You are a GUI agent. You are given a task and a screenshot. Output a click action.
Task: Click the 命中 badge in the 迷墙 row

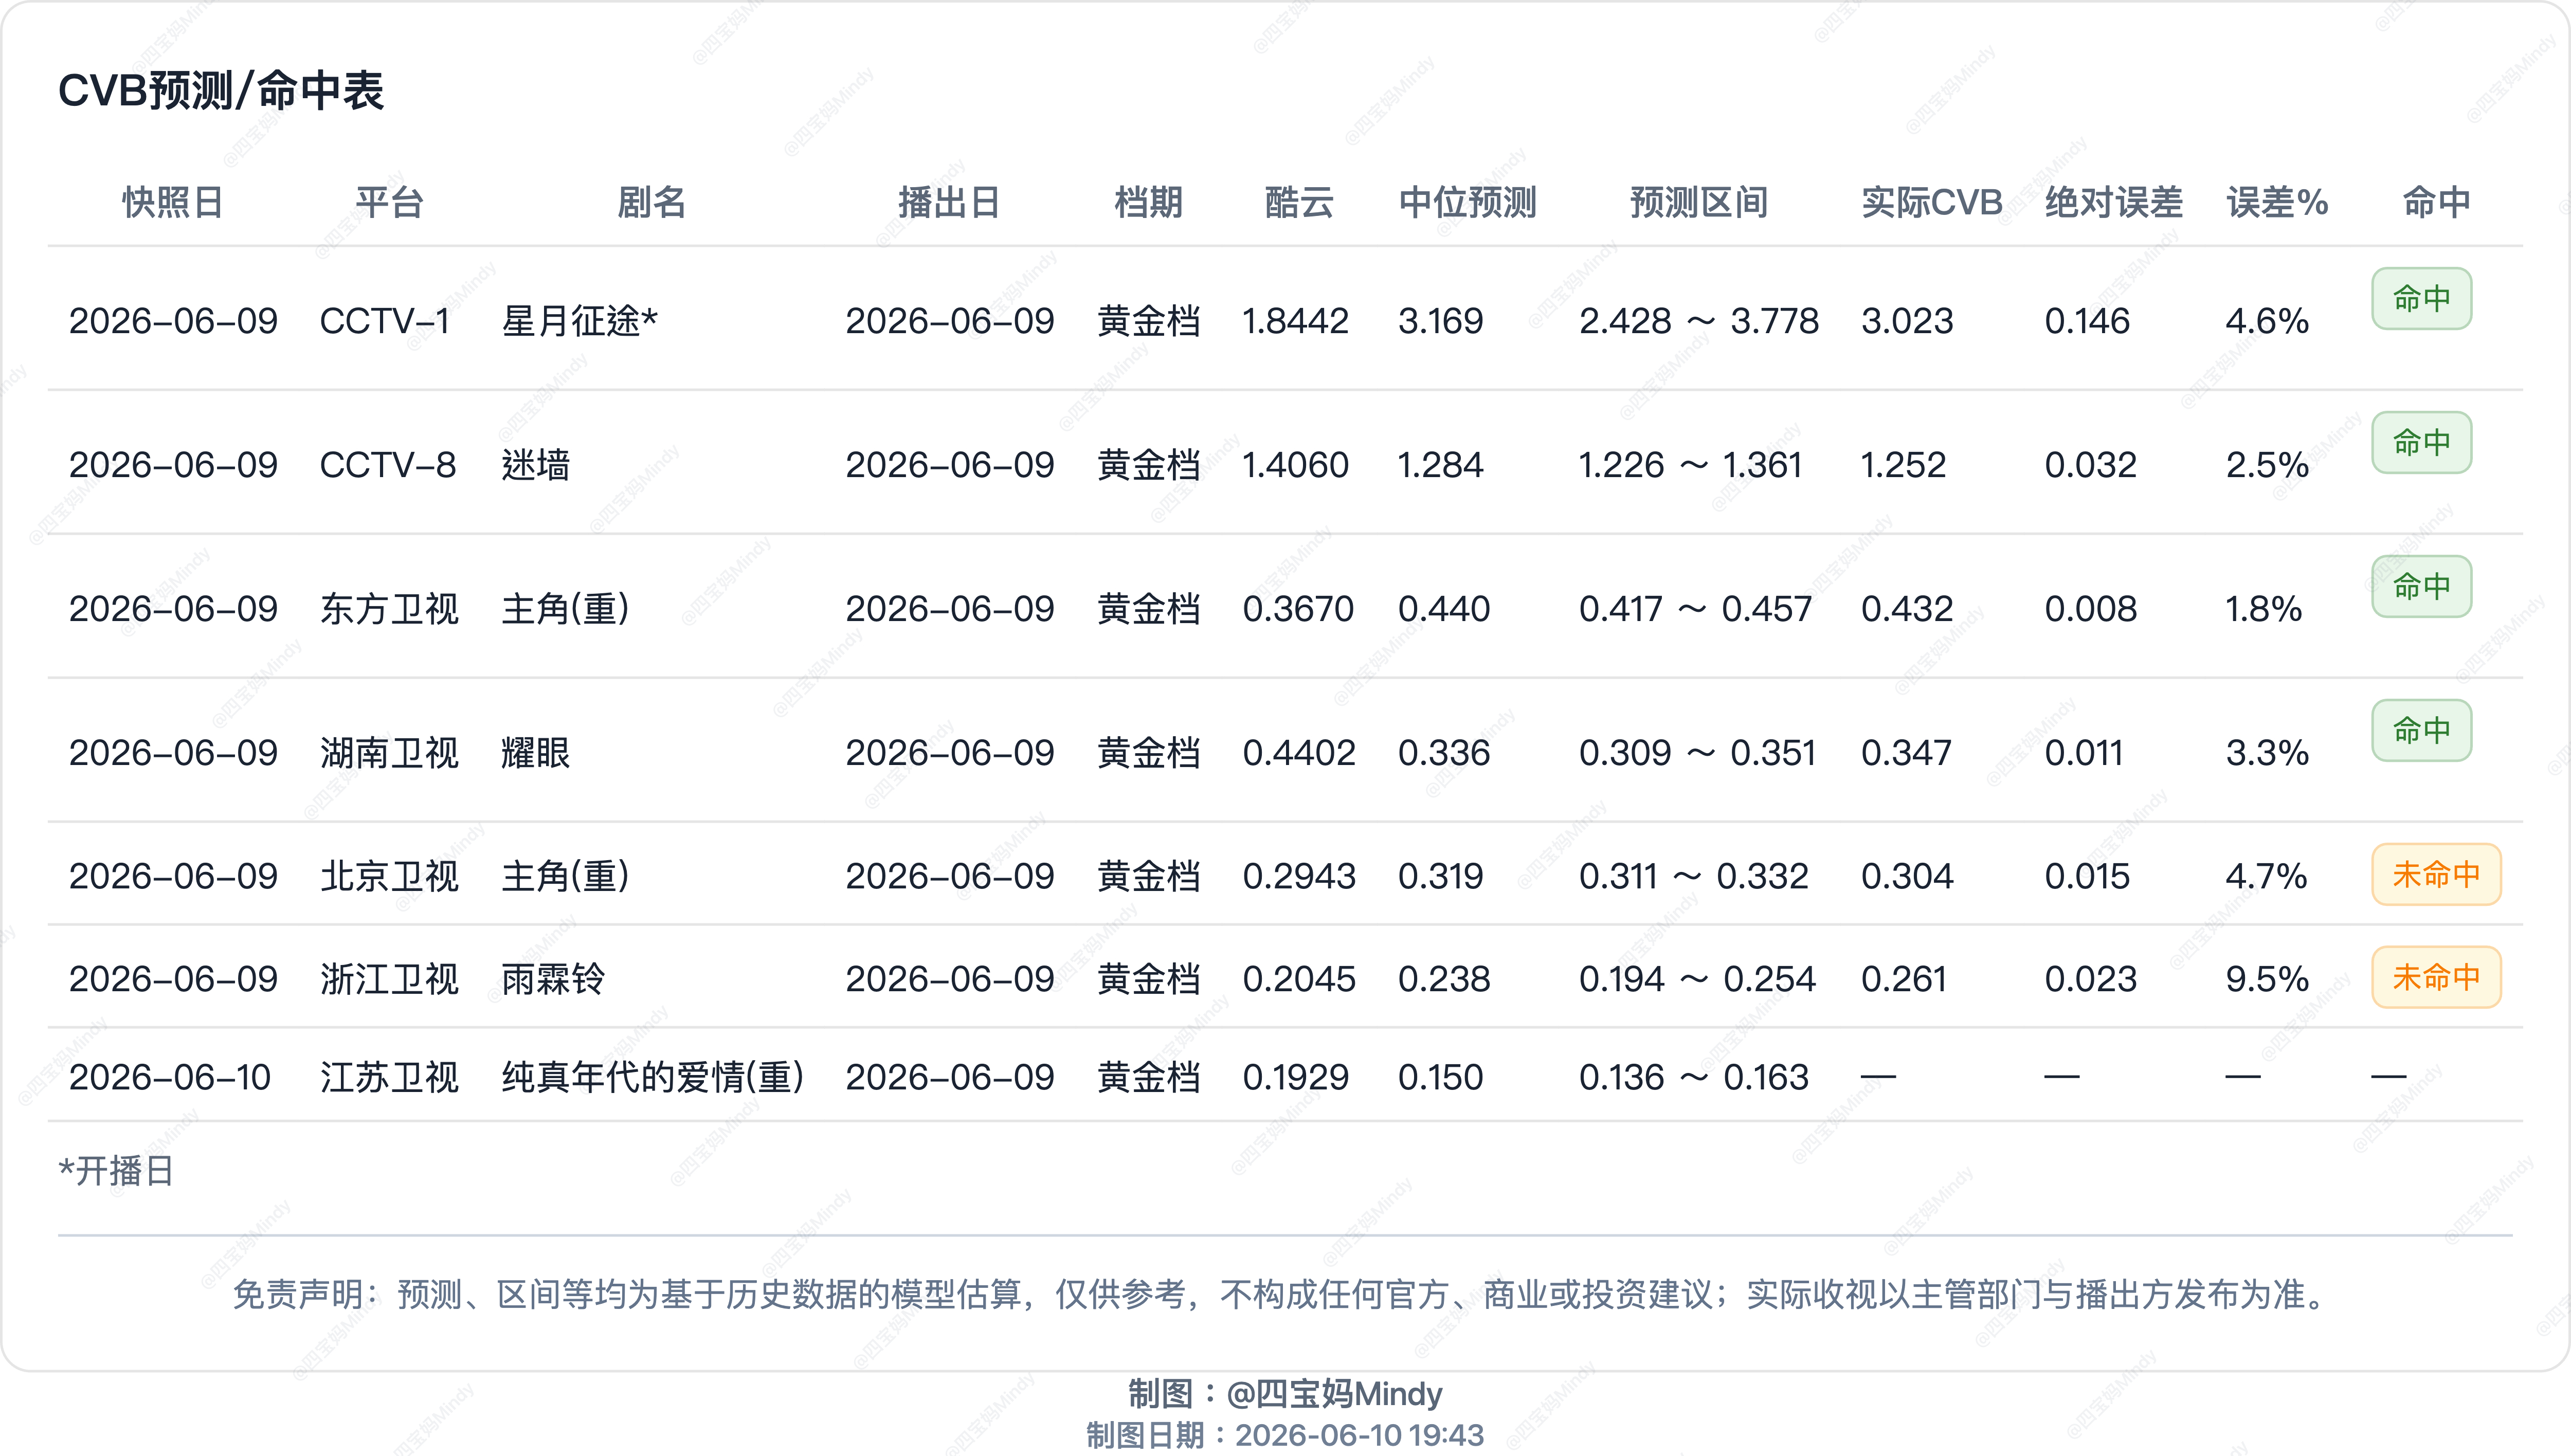2422,442
